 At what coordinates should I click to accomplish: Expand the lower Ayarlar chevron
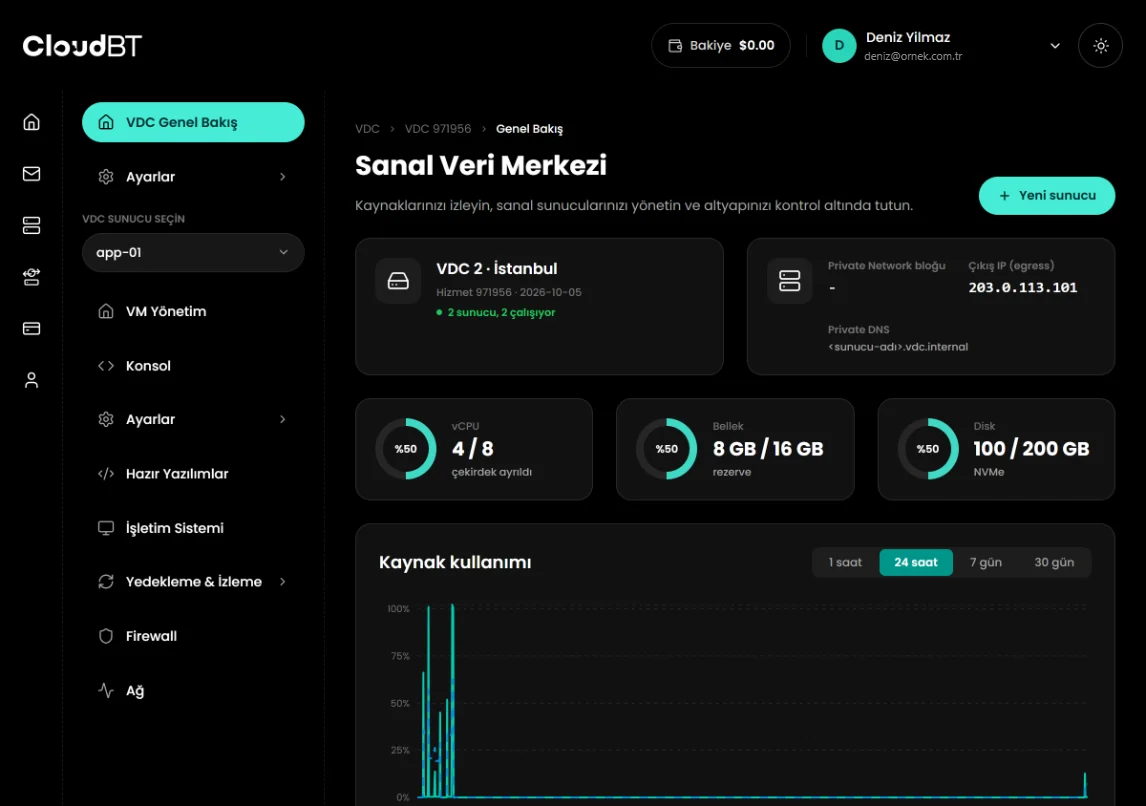click(282, 419)
